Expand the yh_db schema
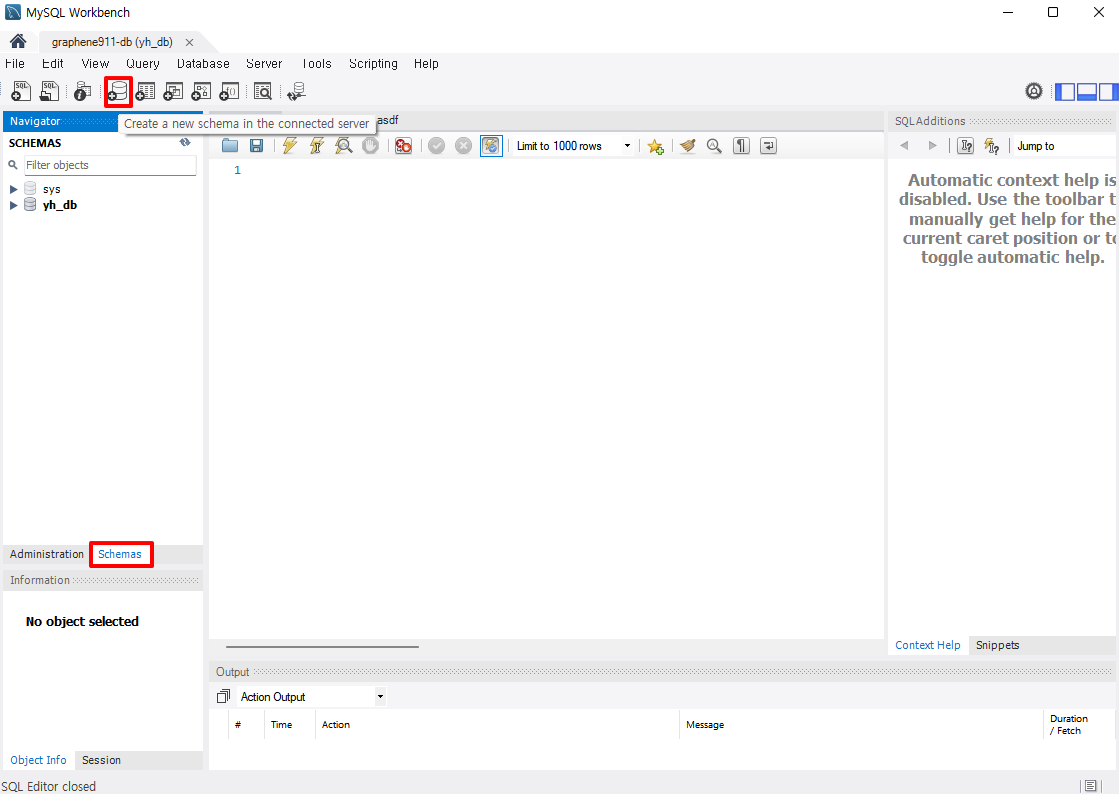The height and width of the screenshot is (794, 1119). click(14, 205)
